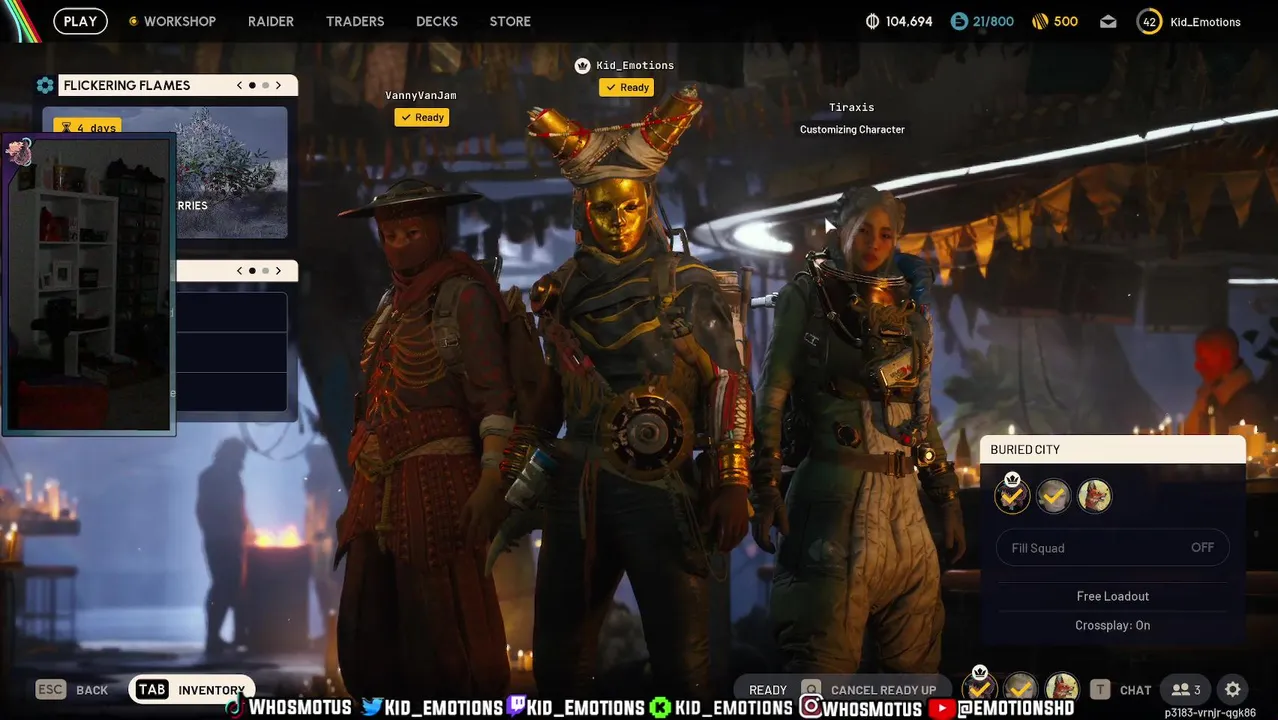
Task: Click second ready avatar in bottom bar
Action: pyautogui.click(x=1020, y=688)
